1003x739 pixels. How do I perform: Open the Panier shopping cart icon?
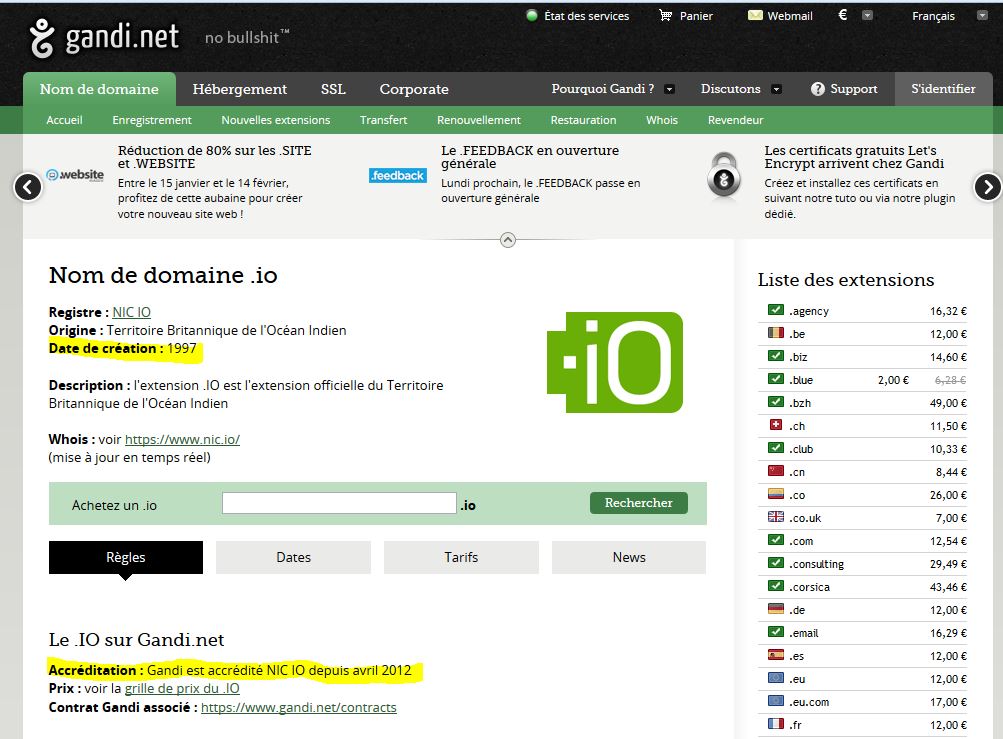[x=665, y=16]
